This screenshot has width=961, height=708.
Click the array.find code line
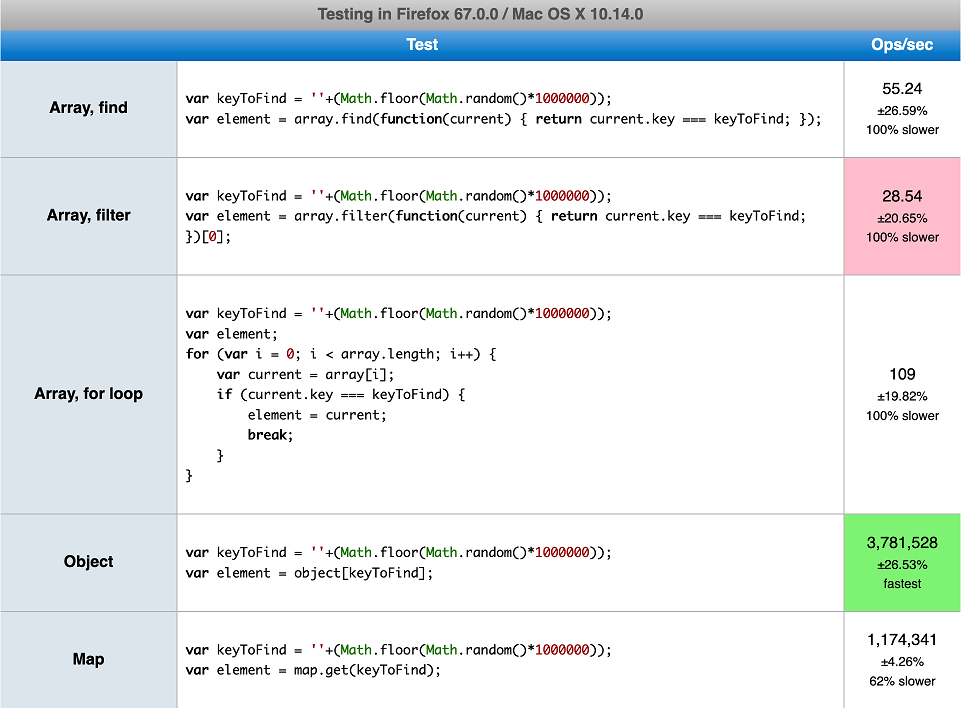pos(503,119)
